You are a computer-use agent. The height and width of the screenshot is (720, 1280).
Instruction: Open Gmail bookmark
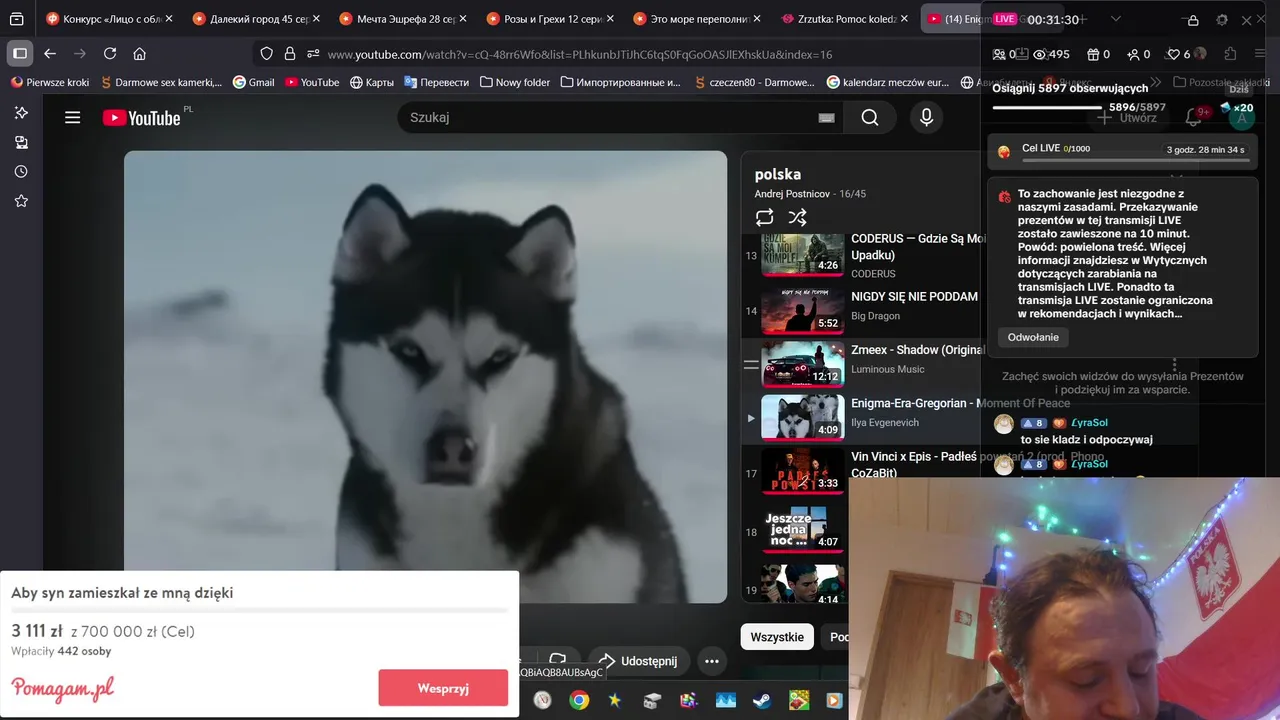pos(253,82)
